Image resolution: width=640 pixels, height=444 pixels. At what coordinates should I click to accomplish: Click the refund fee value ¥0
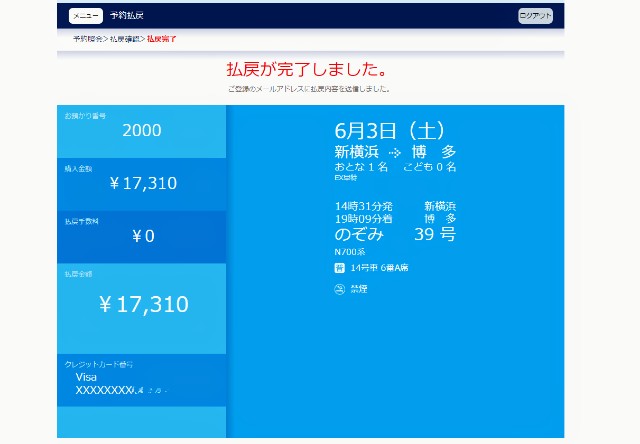143,236
